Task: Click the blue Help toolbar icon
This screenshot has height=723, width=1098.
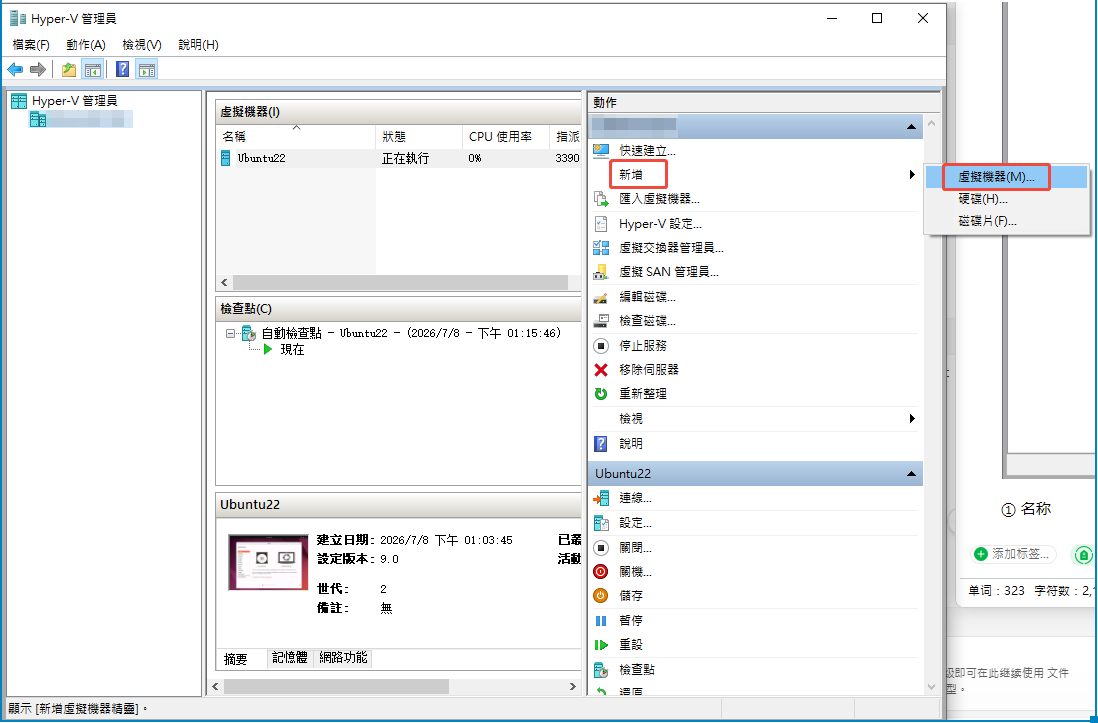Action: point(123,69)
